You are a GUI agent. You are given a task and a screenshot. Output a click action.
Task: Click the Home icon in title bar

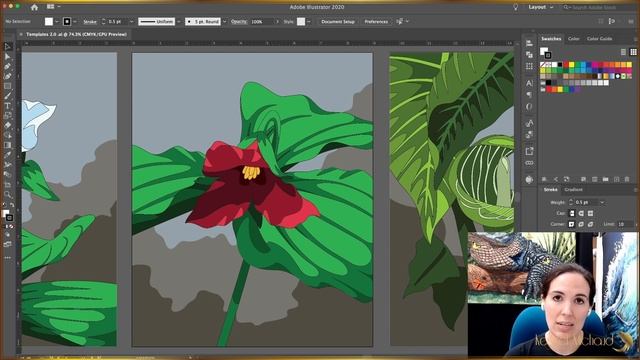click(34, 7)
